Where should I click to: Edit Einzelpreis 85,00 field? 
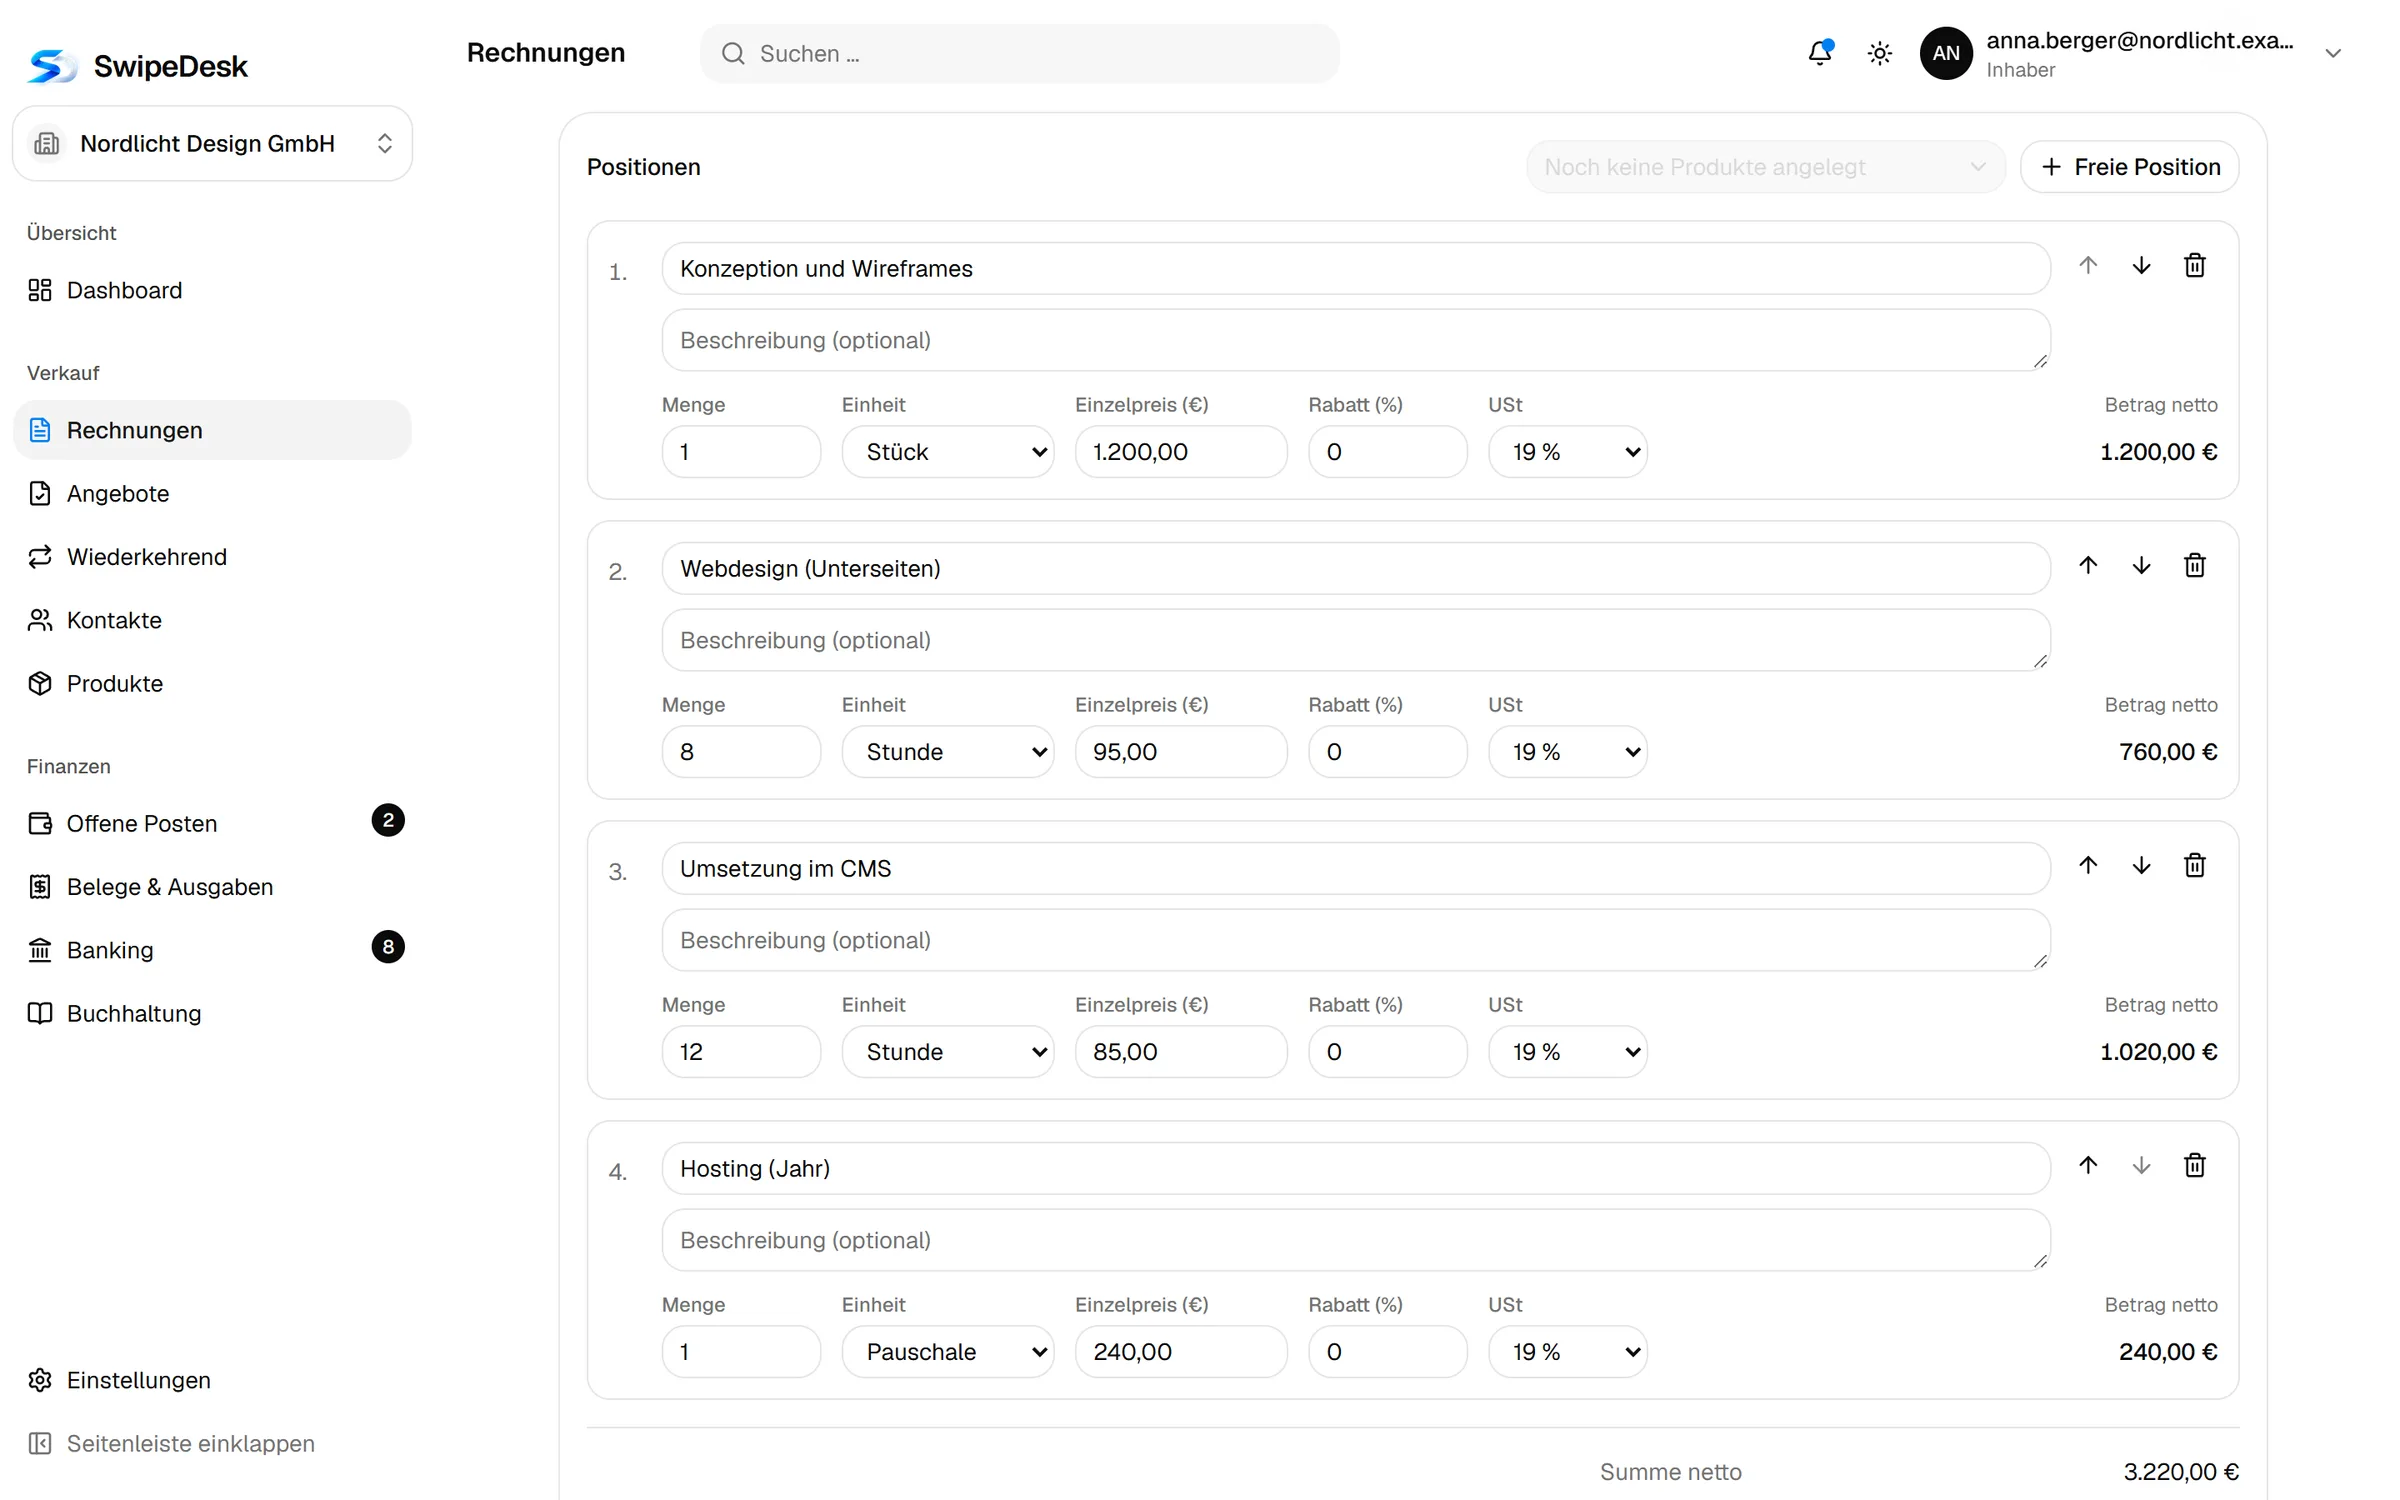coord(1181,1052)
